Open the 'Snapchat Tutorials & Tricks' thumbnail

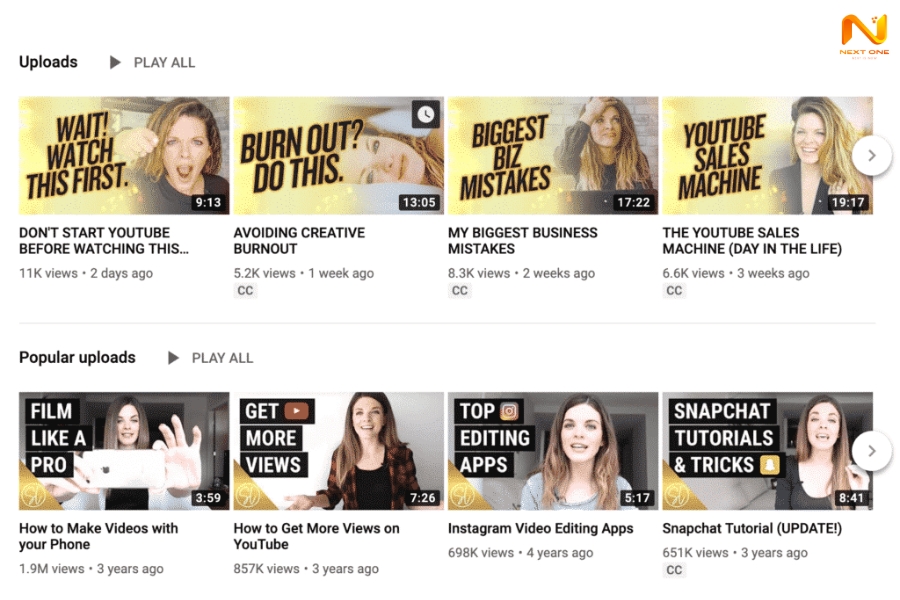767,451
